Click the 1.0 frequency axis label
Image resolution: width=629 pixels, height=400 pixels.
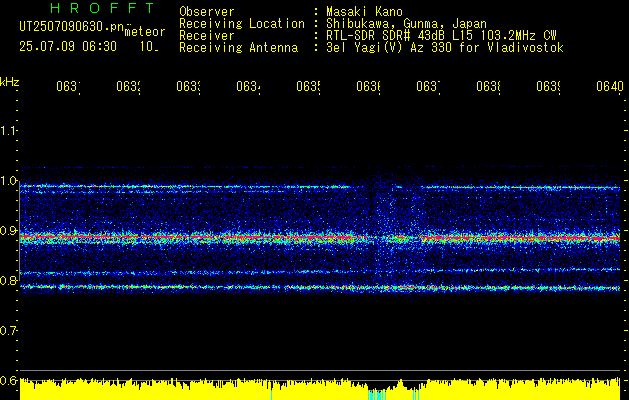(x=8, y=181)
